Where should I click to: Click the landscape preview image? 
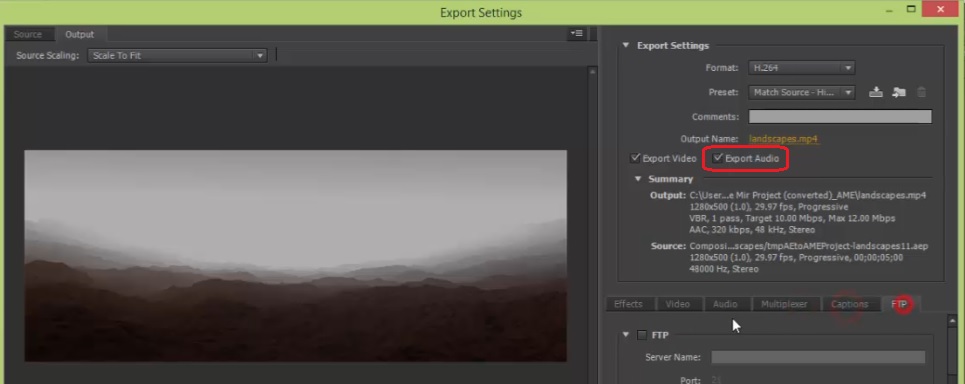295,256
